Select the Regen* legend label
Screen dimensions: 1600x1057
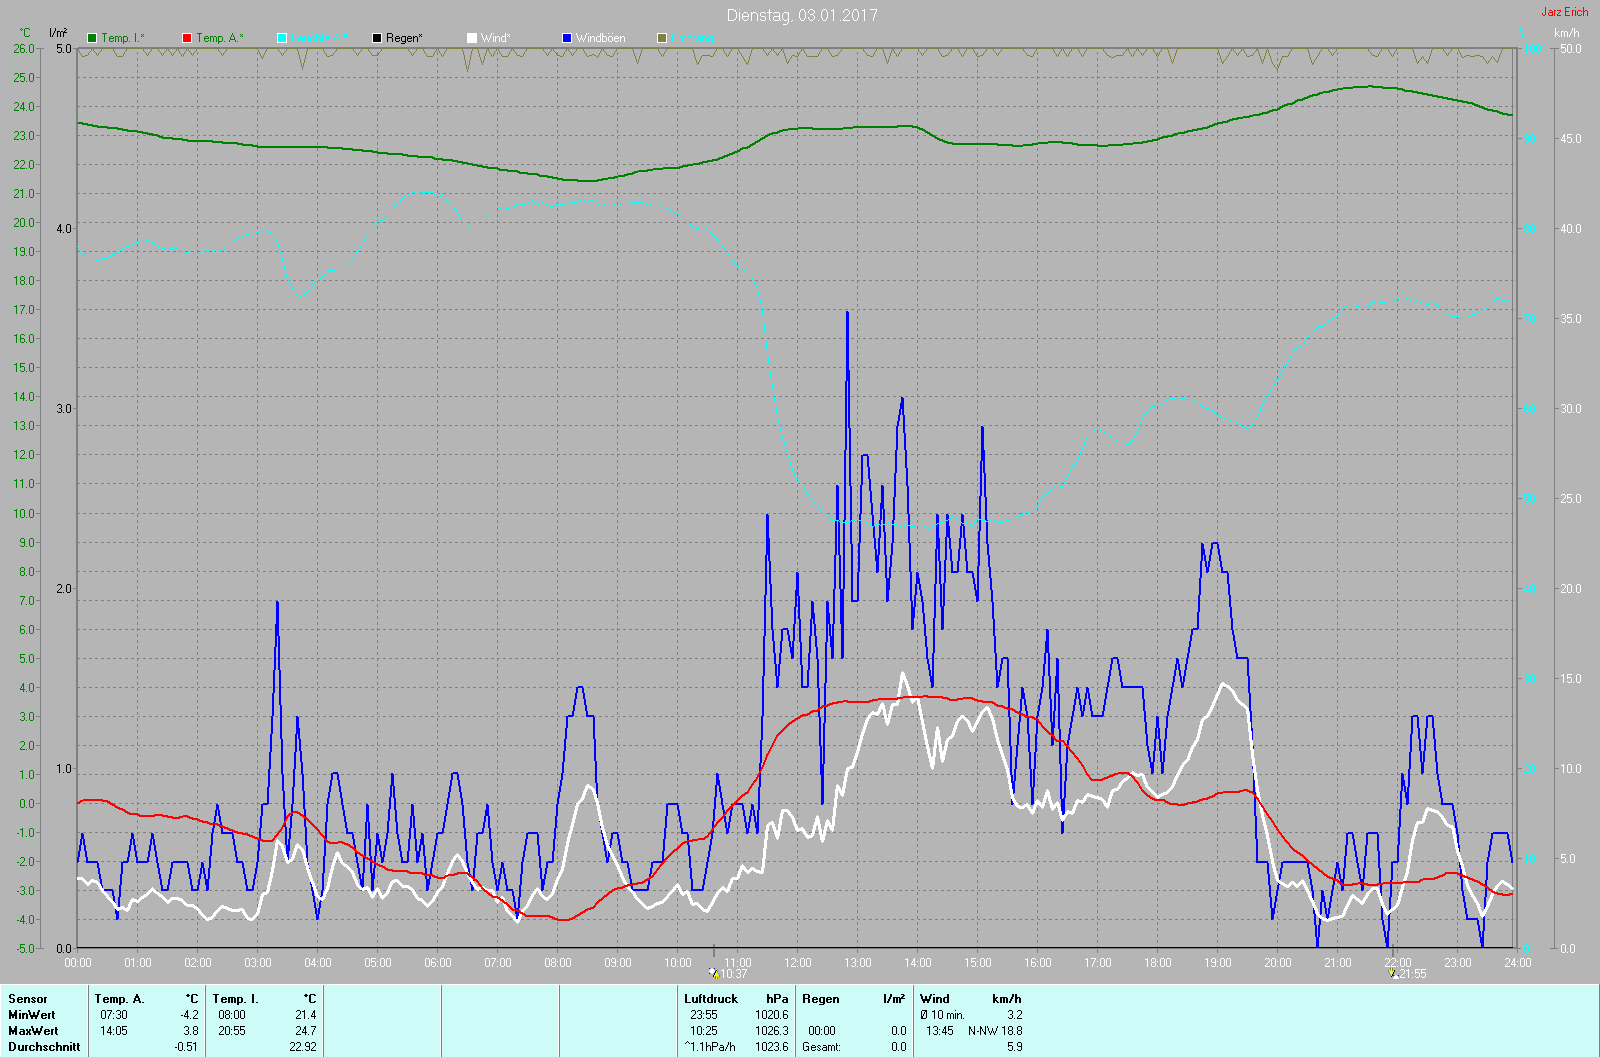[x=404, y=38]
